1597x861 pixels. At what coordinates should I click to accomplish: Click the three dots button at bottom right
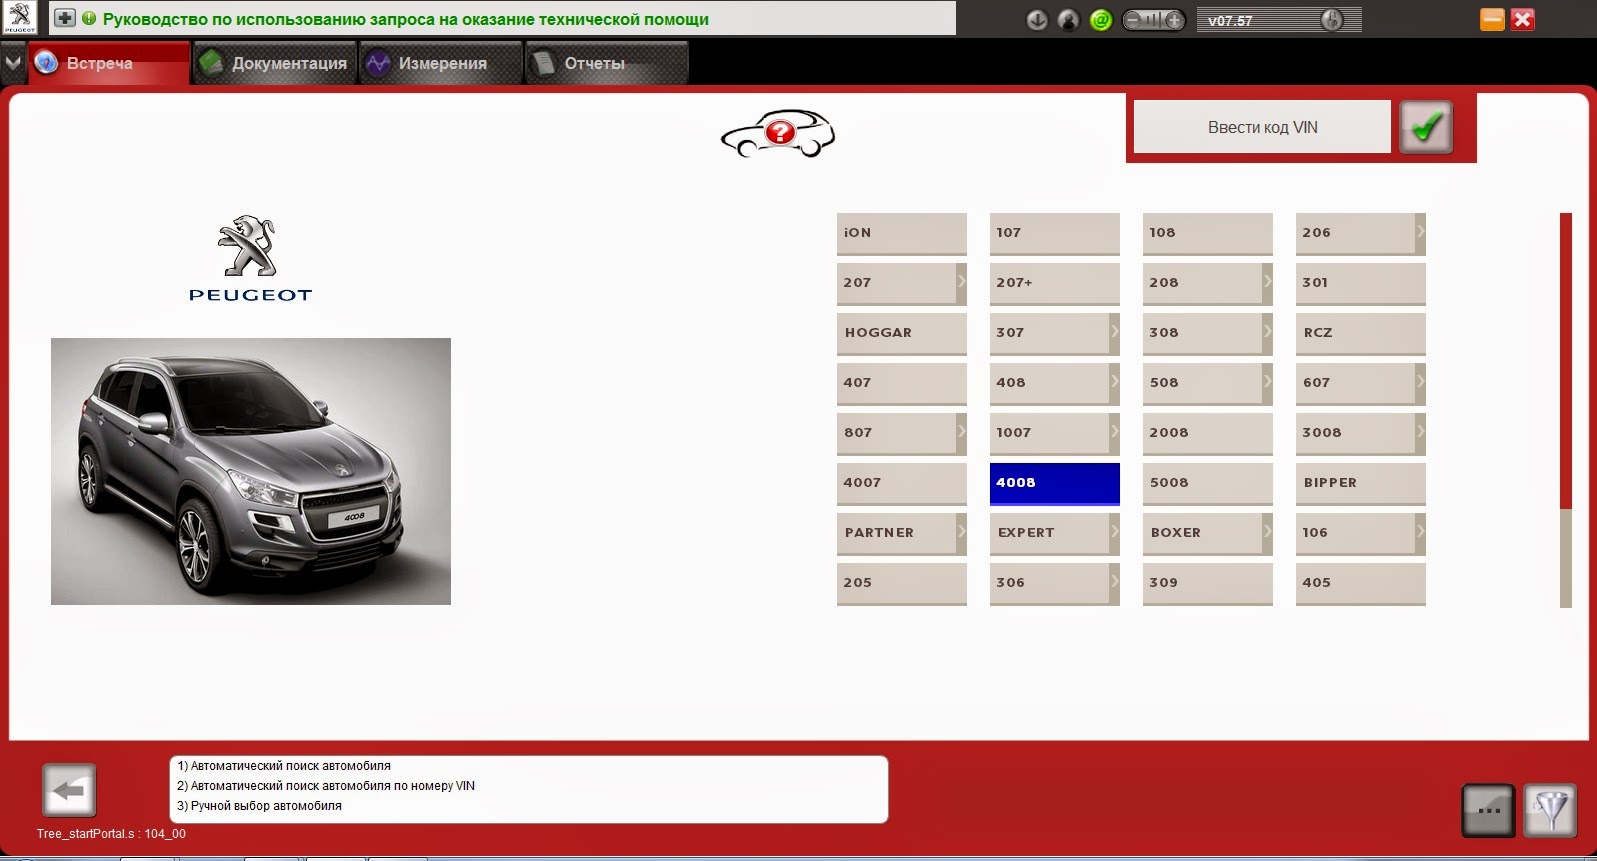[1488, 809]
